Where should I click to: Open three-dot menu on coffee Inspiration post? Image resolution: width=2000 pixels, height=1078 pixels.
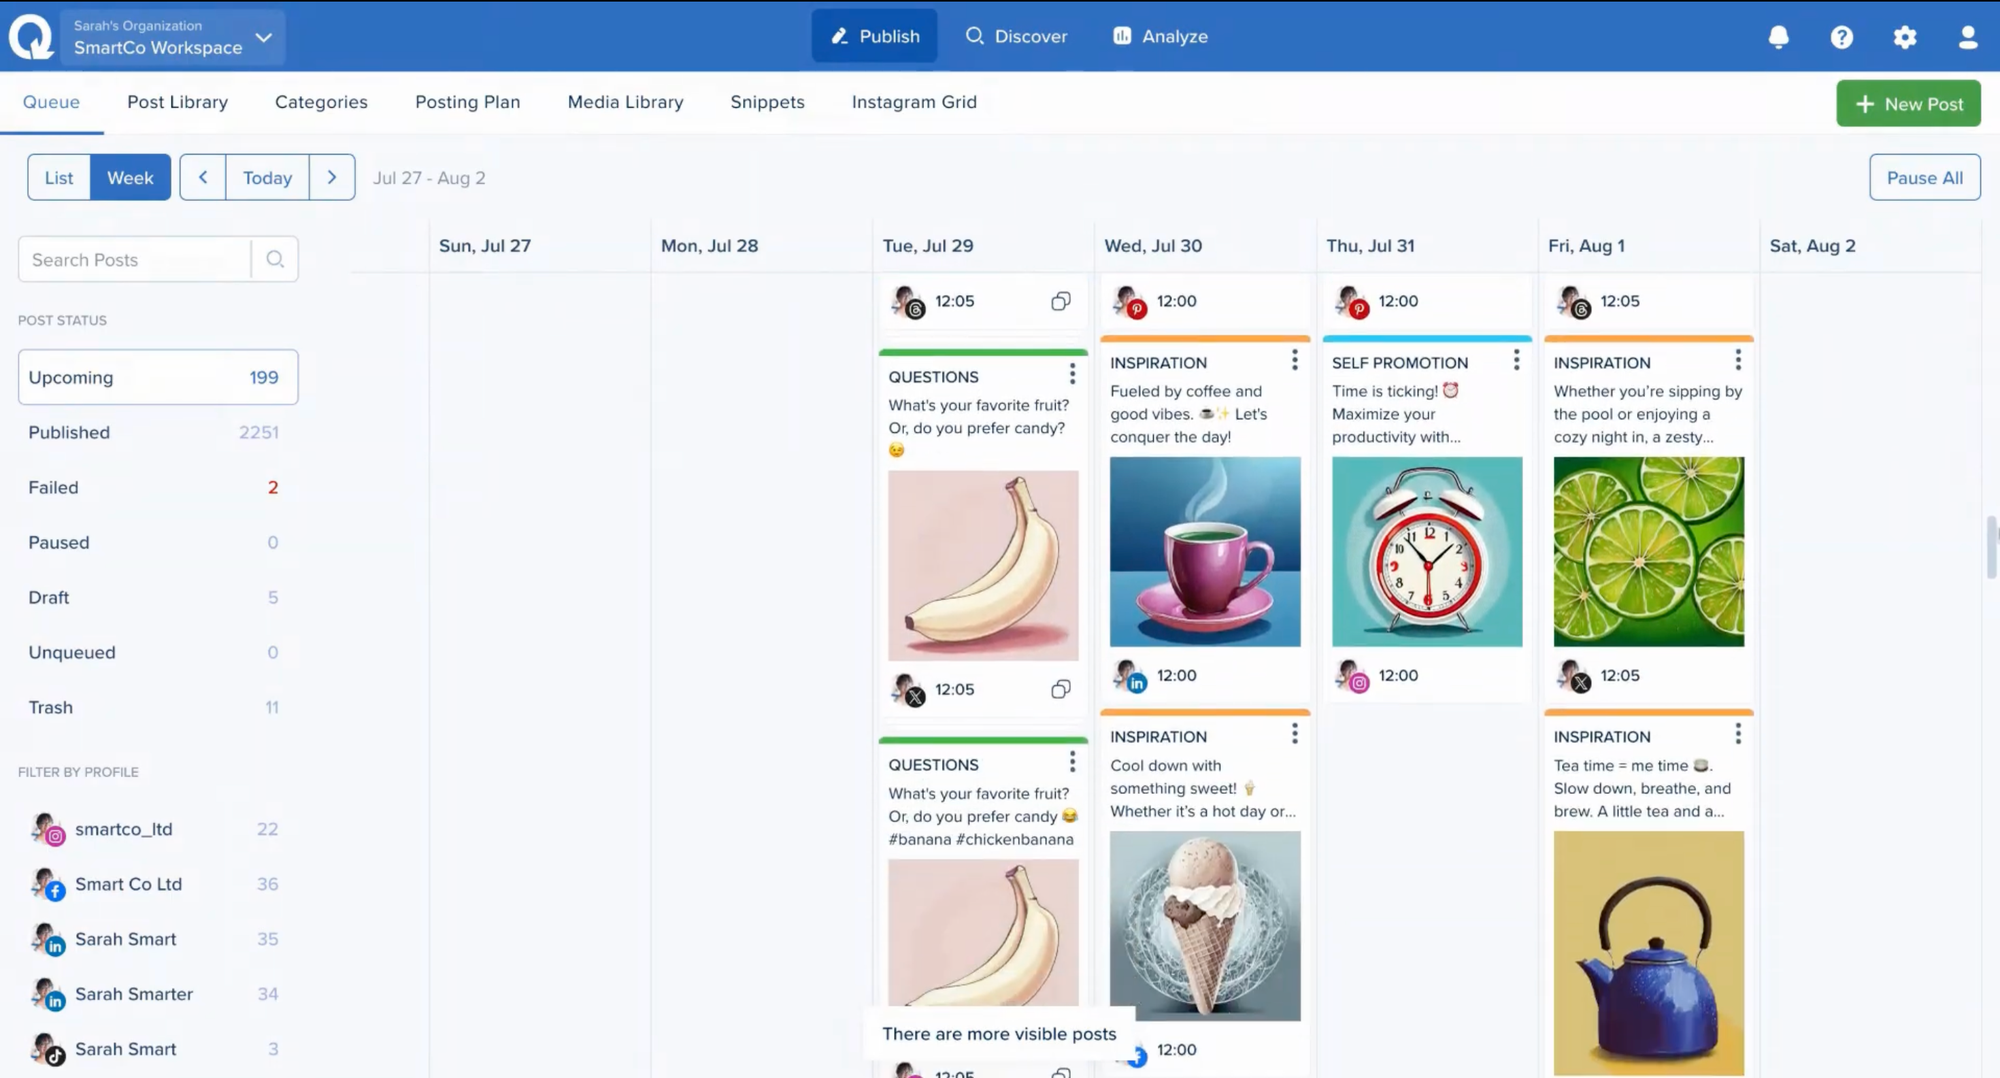point(1294,360)
